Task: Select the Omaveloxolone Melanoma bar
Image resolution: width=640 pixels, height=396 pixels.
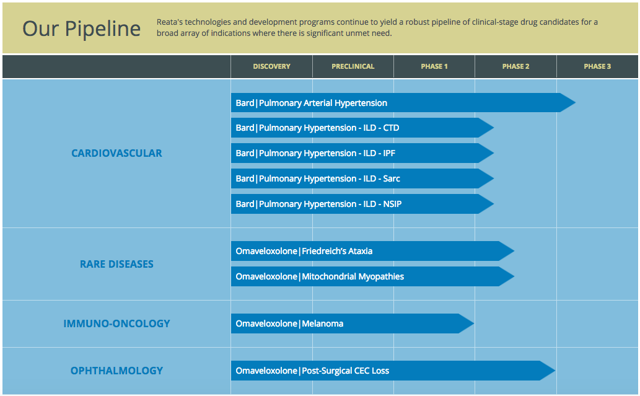Action: click(x=353, y=324)
